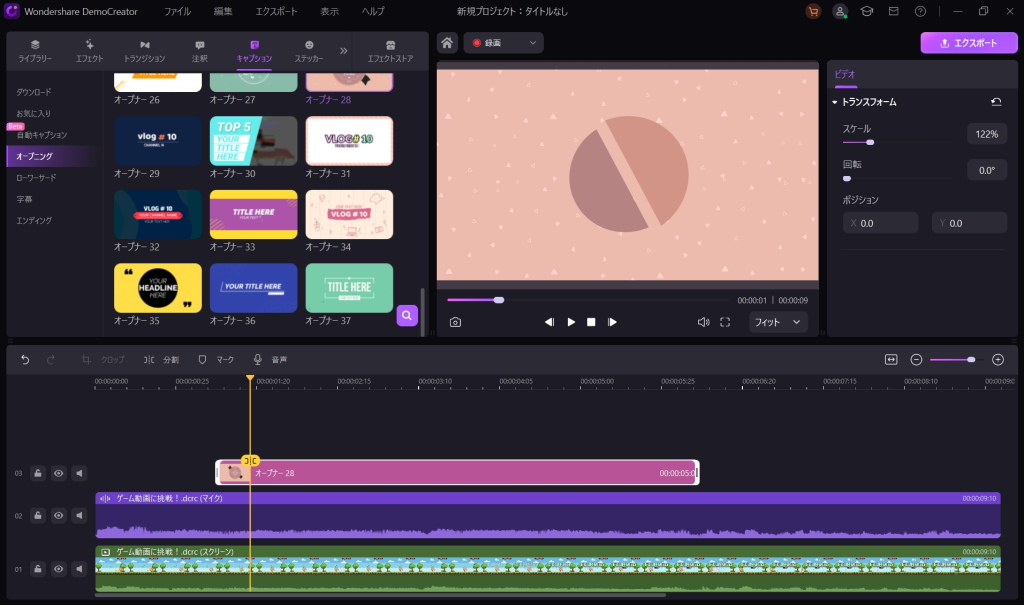Switch to the エフェクト tab

89,51
